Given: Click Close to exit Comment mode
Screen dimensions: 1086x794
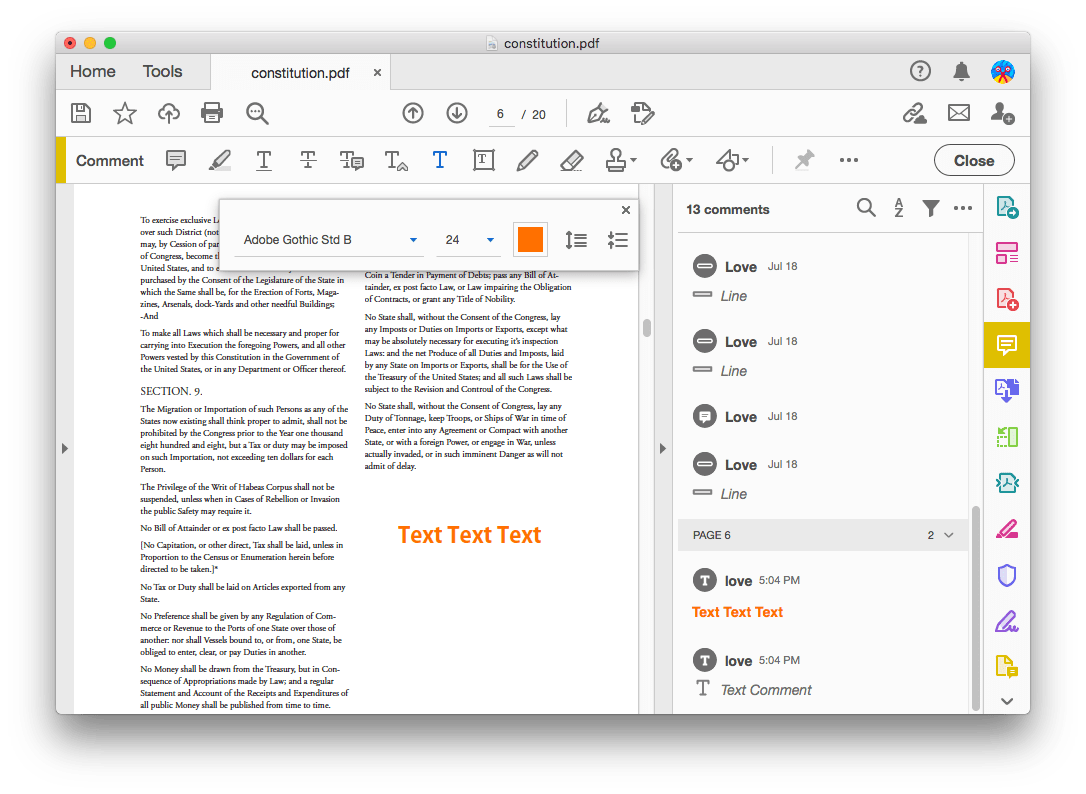Looking at the screenshot, I should [x=973, y=160].
